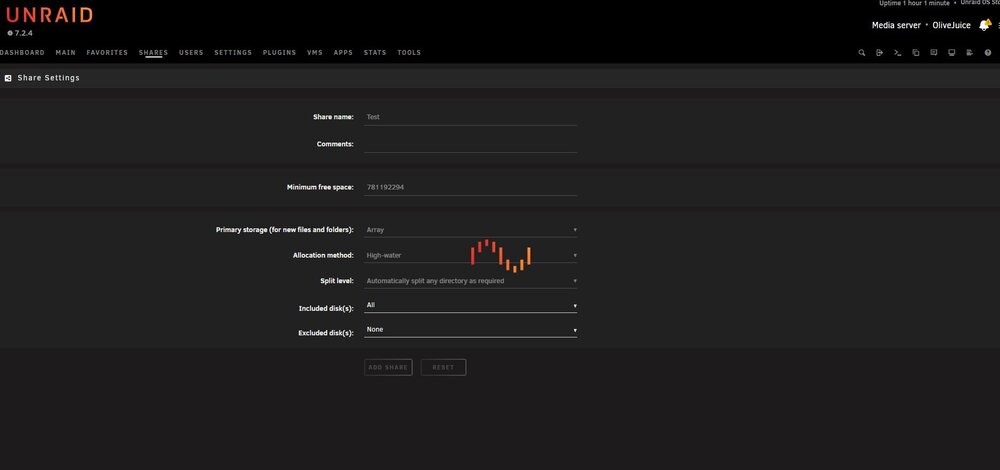Image resolution: width=1000 pixels, height=470 pixels.
Task: Focus the Minimum free space field
Action: [x=471, y=187]
